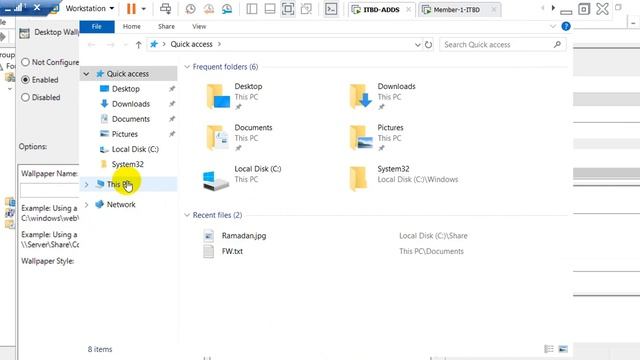Pause the virtual machine with the orange pause icon
Image resolution: width=640 pixels, height=360 pixels.
[131, 9]
